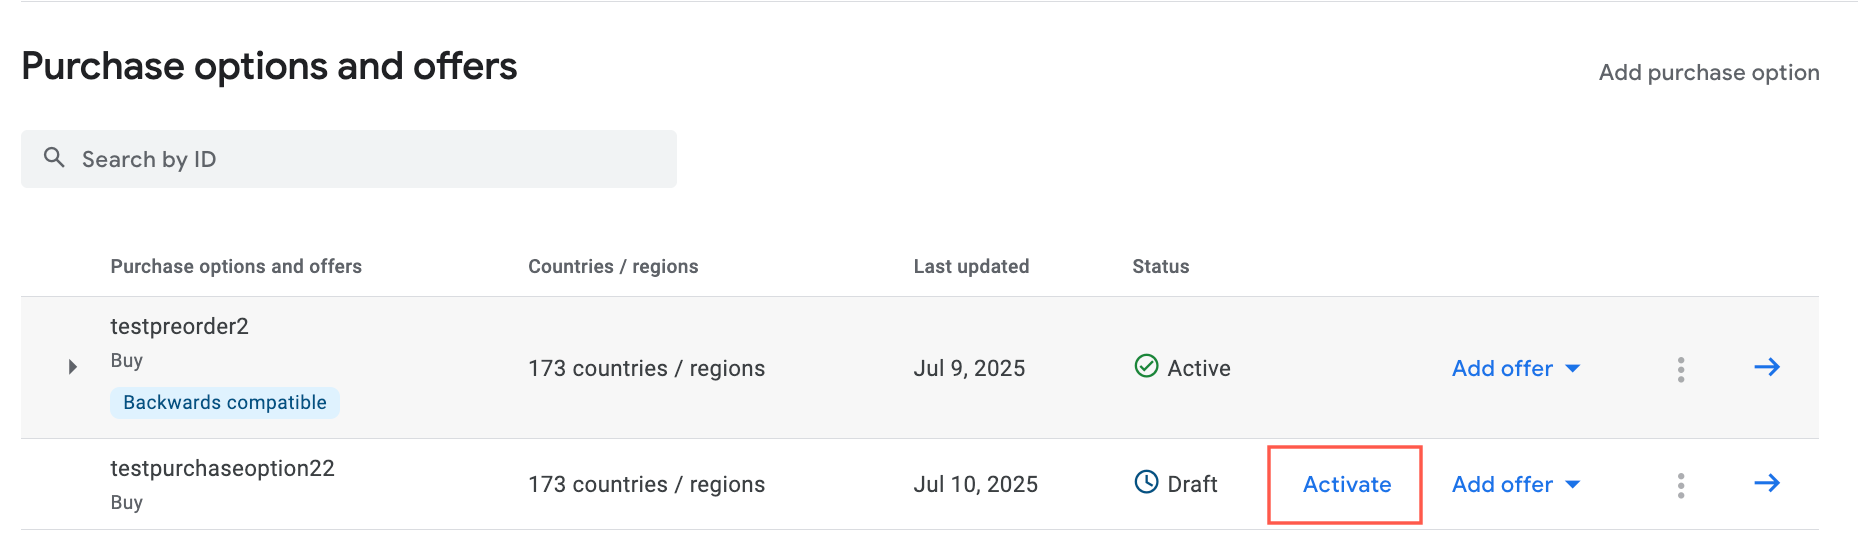The height and width of the screenshot is (538, 1874).
Task: Open testpreorder2 details with the arrow icon
Action: [1767, 367]
